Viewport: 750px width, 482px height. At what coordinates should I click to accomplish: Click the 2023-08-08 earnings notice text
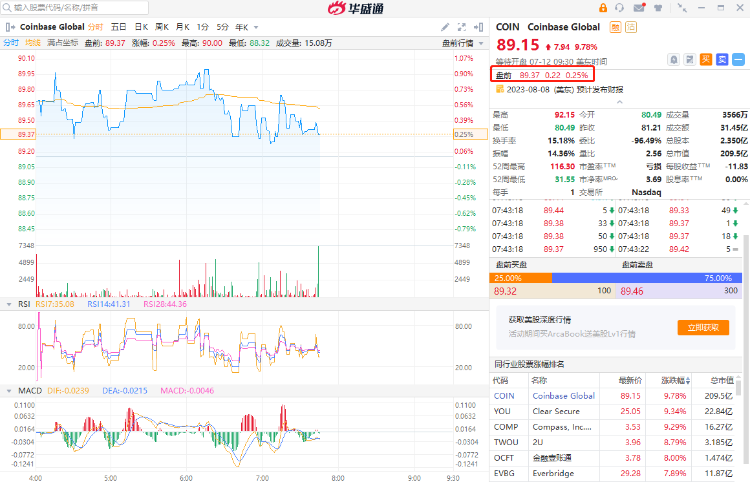point(565,89)
